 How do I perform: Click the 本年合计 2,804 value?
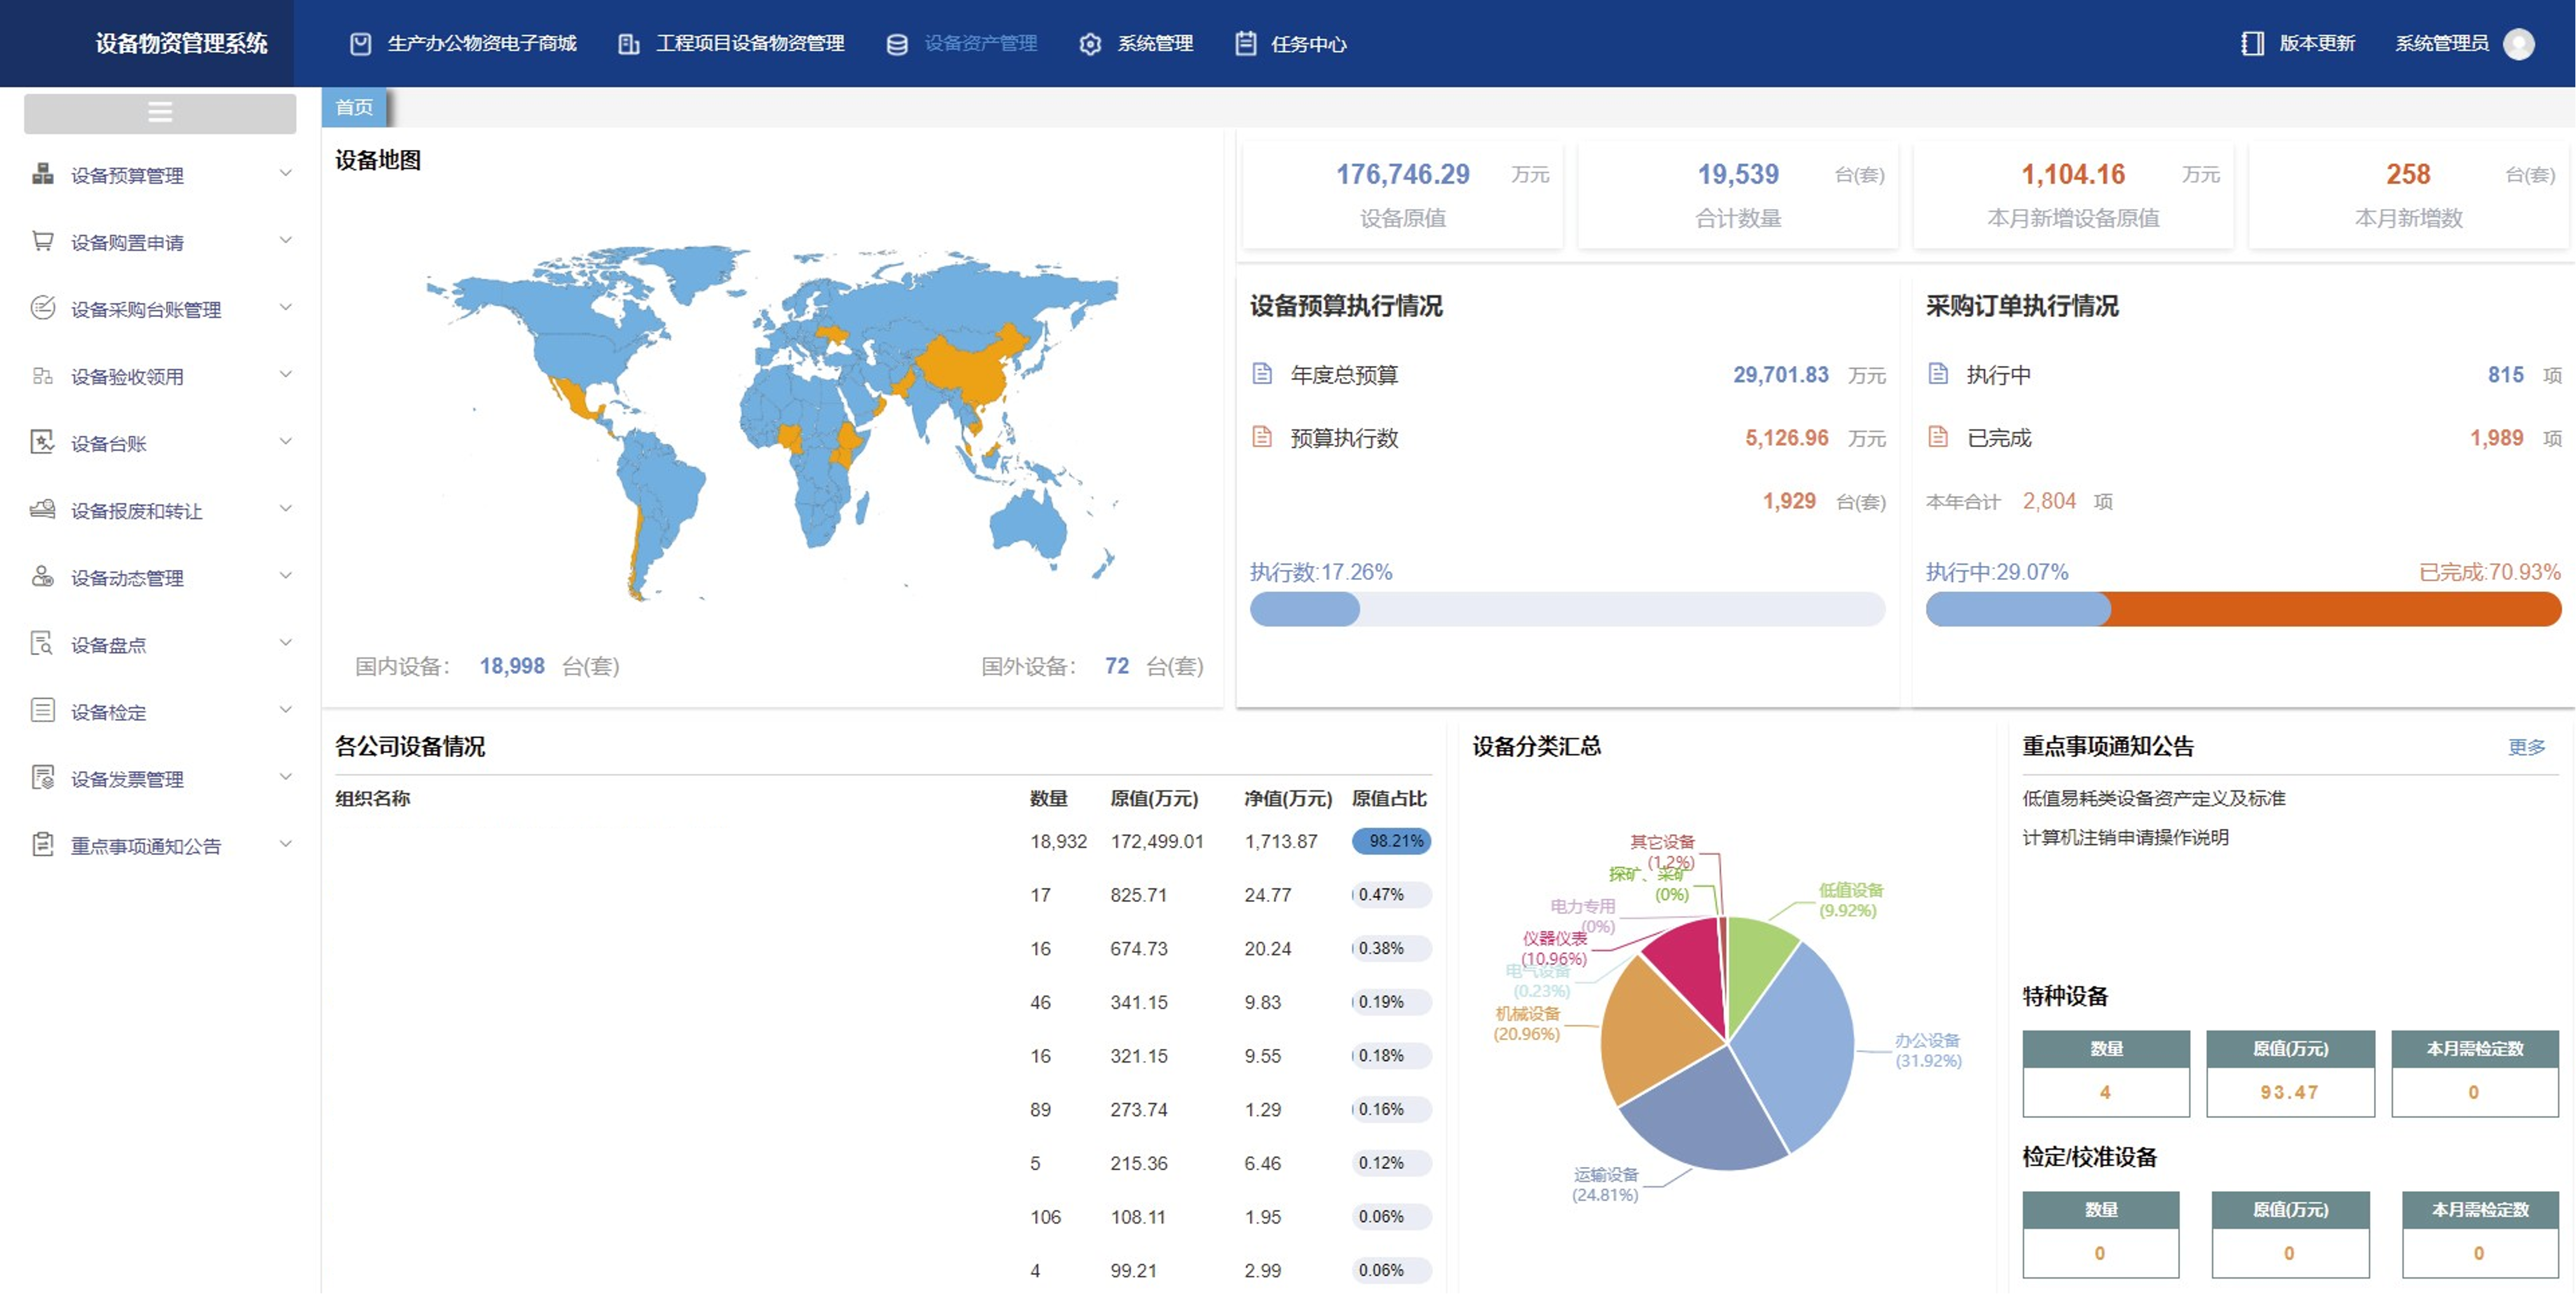pos(2049,501)
